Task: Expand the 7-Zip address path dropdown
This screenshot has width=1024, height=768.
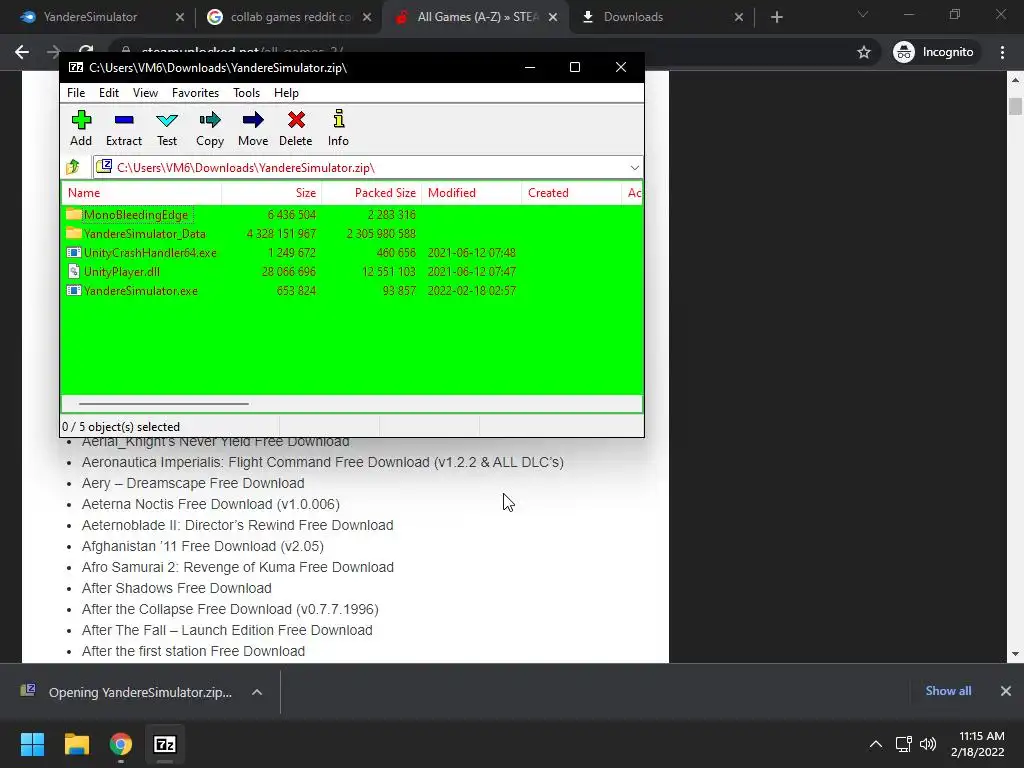Action: point(634,168)
